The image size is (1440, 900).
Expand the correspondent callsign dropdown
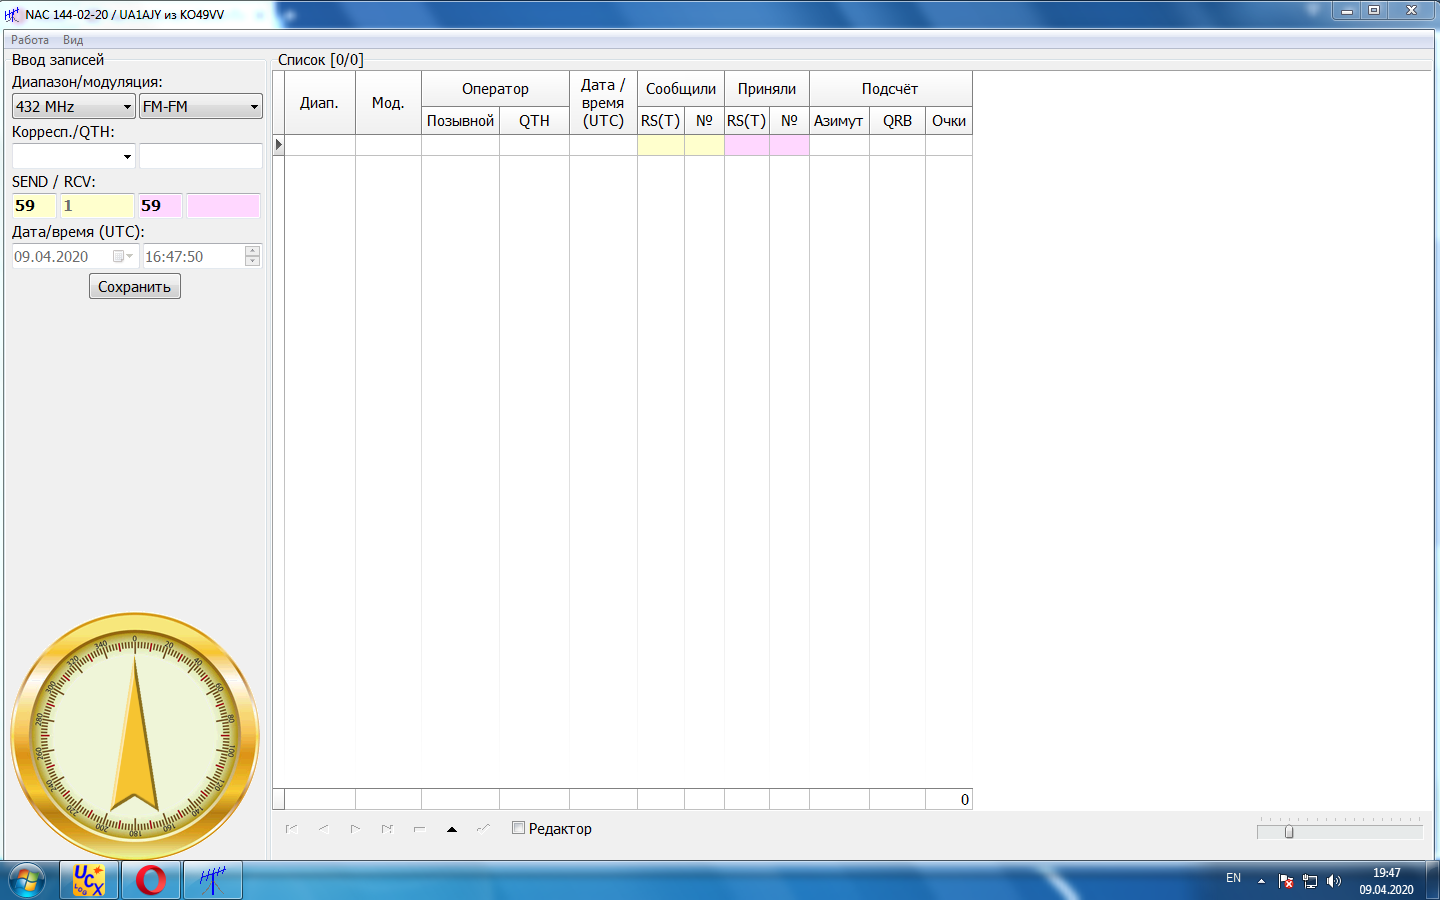127,157
